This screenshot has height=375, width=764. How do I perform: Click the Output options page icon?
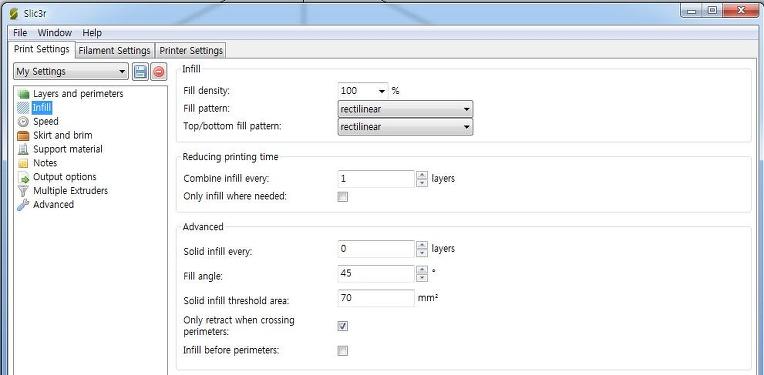[x=23, y=177]
